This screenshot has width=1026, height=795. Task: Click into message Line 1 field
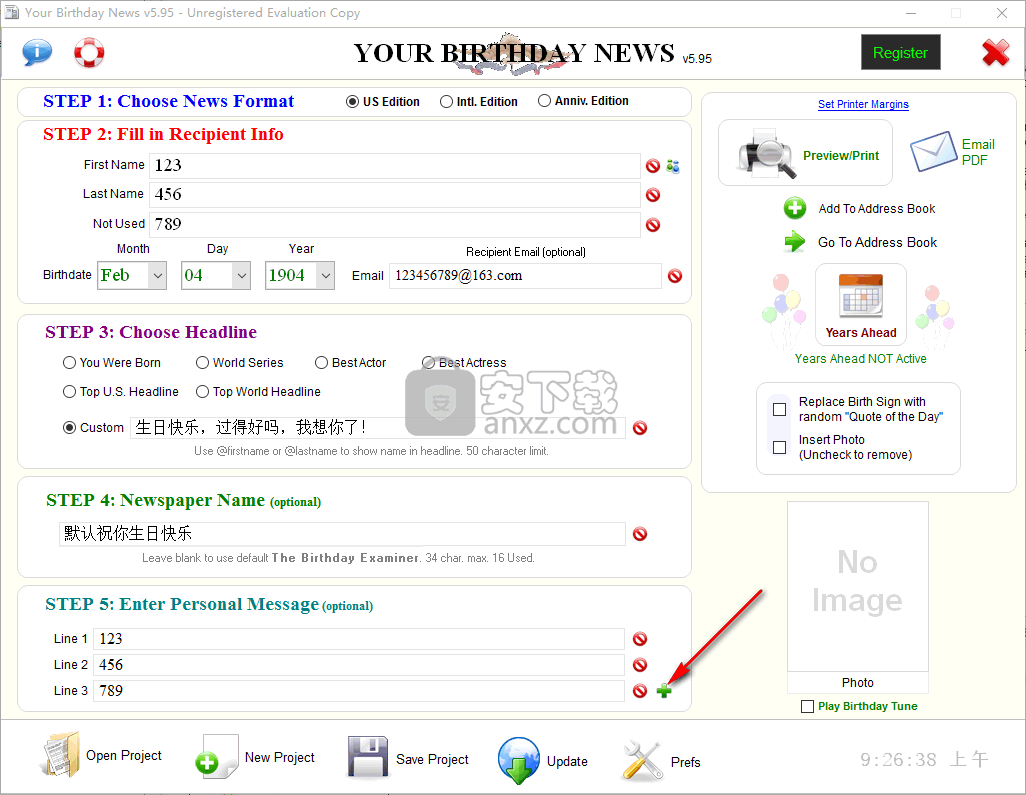(x=359, y=639)
